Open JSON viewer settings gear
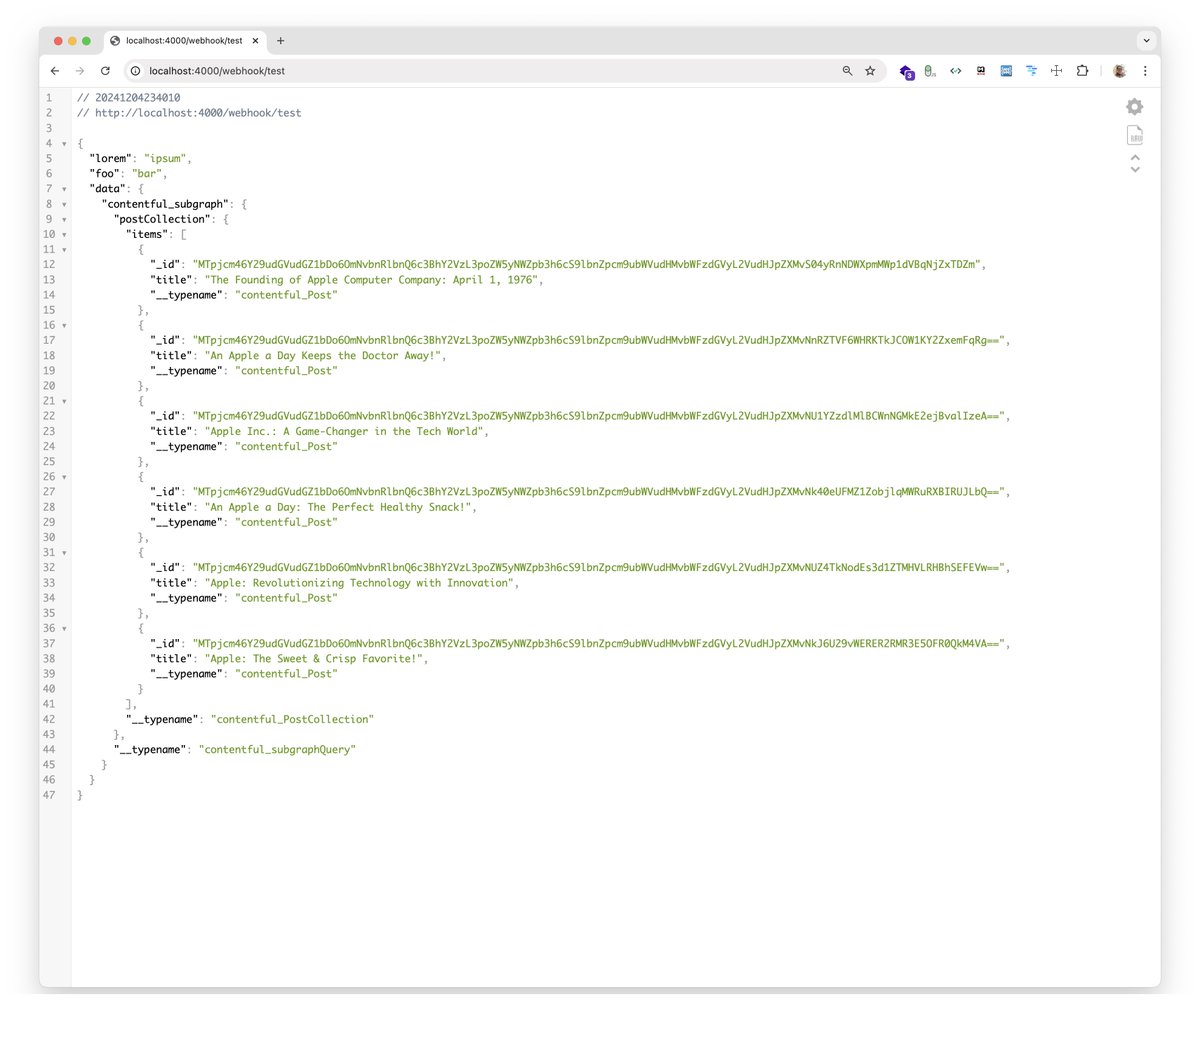Viewport: 1200px width, 1039px height. [x=1134, y=107]
